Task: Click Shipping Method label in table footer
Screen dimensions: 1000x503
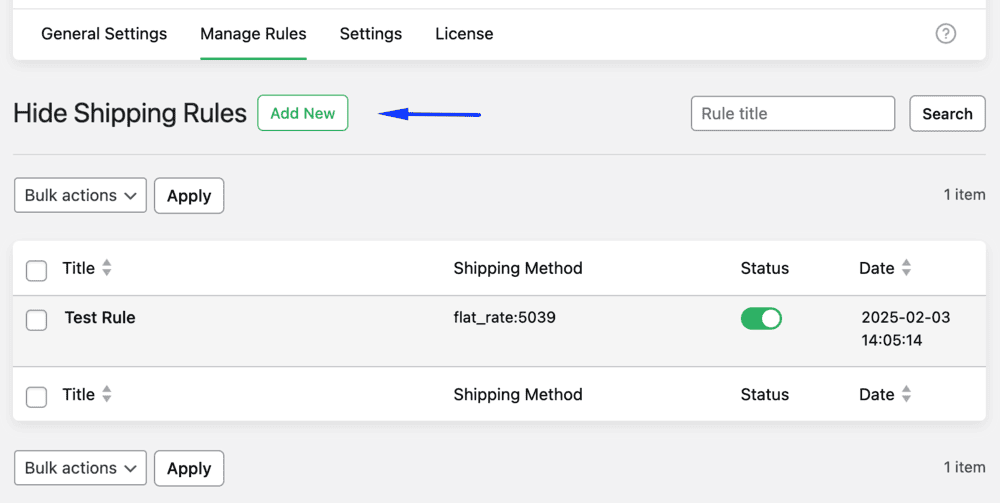Action: [x=518, y=395]
